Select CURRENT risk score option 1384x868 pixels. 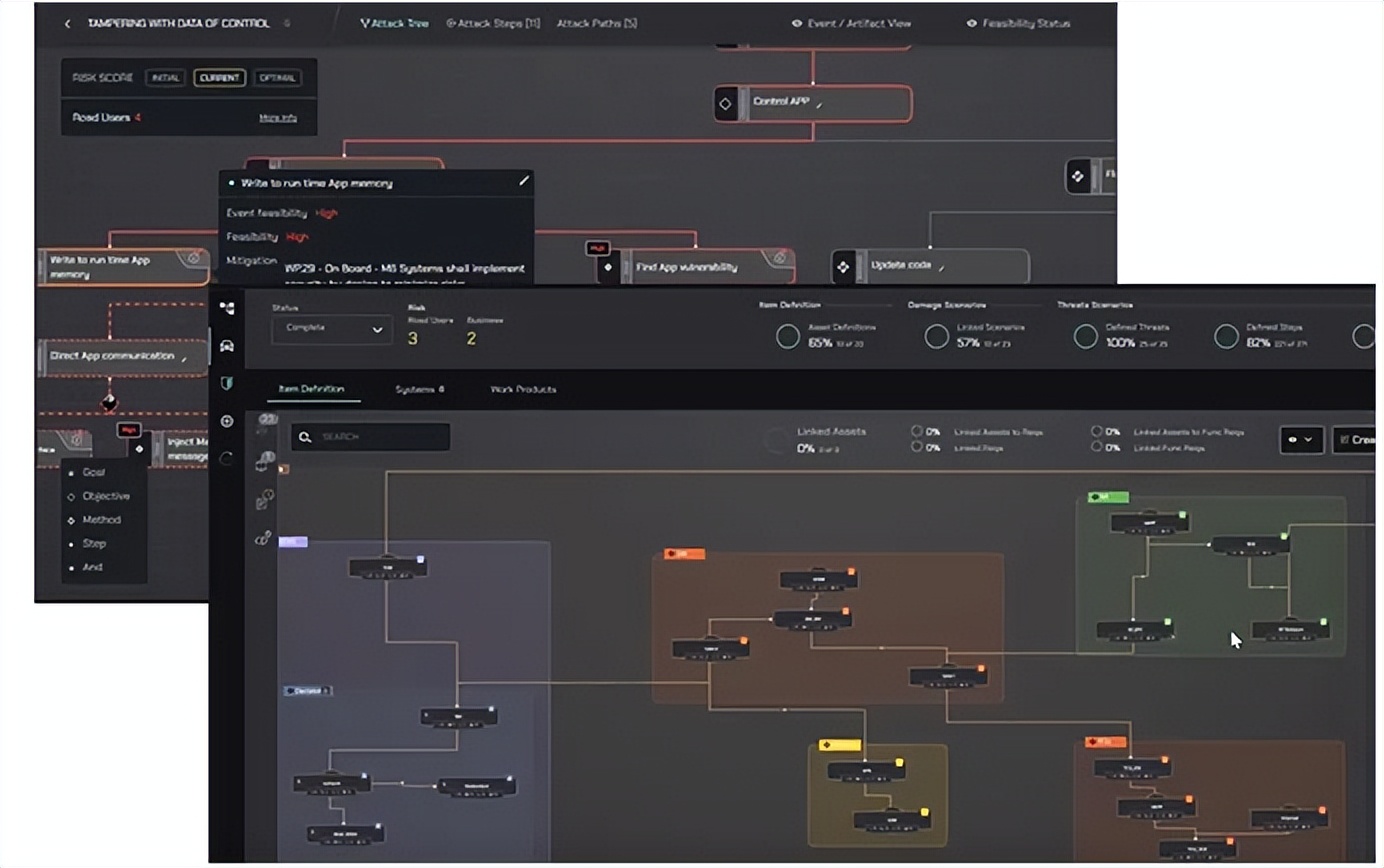(x=219, y=78)
